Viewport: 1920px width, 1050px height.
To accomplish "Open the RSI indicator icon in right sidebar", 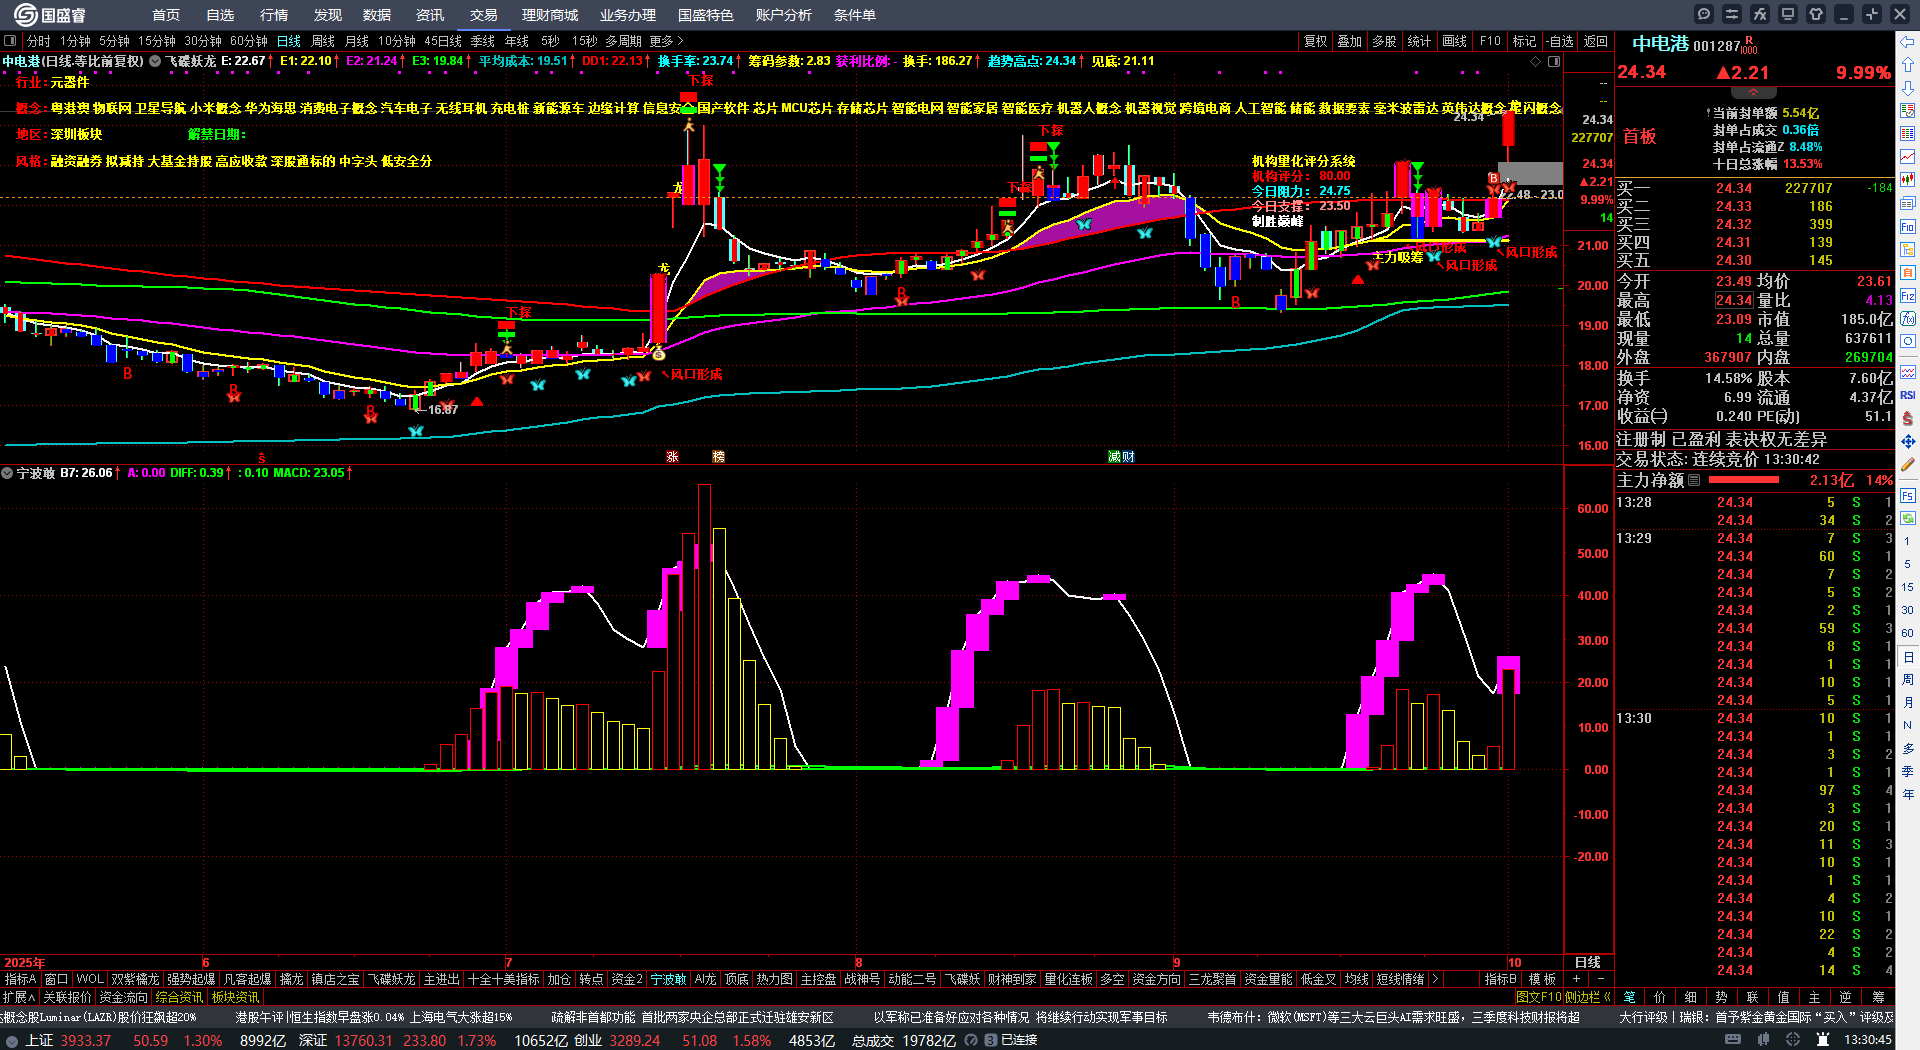I will click(1908, 395).
